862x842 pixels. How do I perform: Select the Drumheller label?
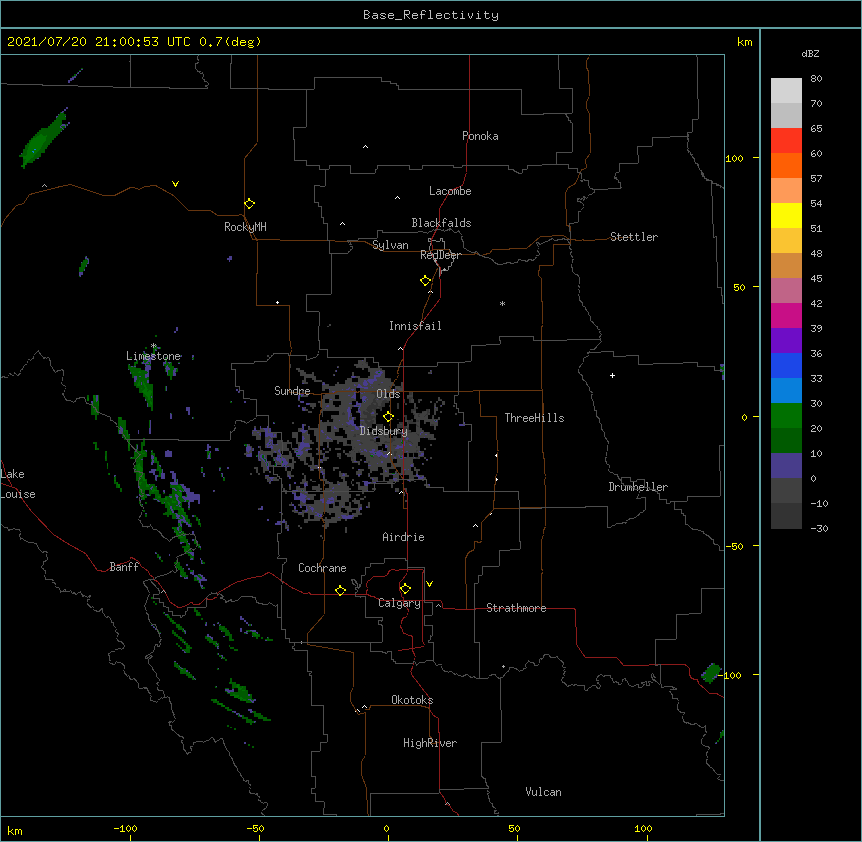[x=638, y=487]
